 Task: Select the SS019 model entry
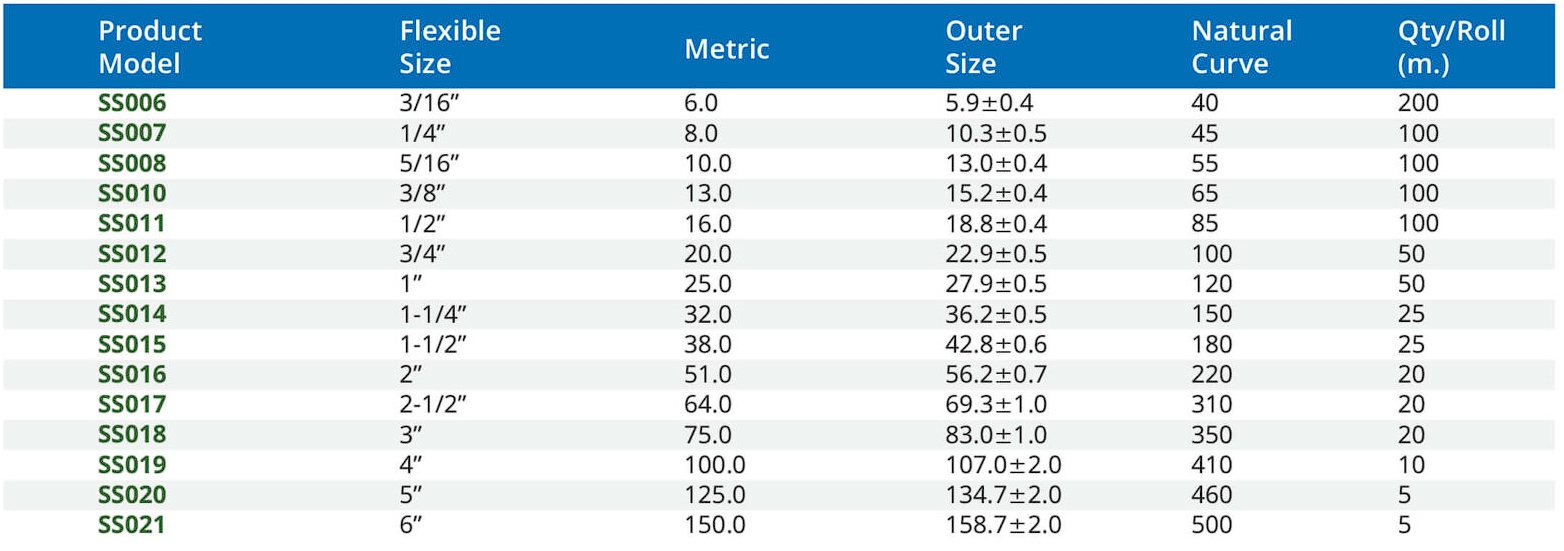(x=131, y=465)
